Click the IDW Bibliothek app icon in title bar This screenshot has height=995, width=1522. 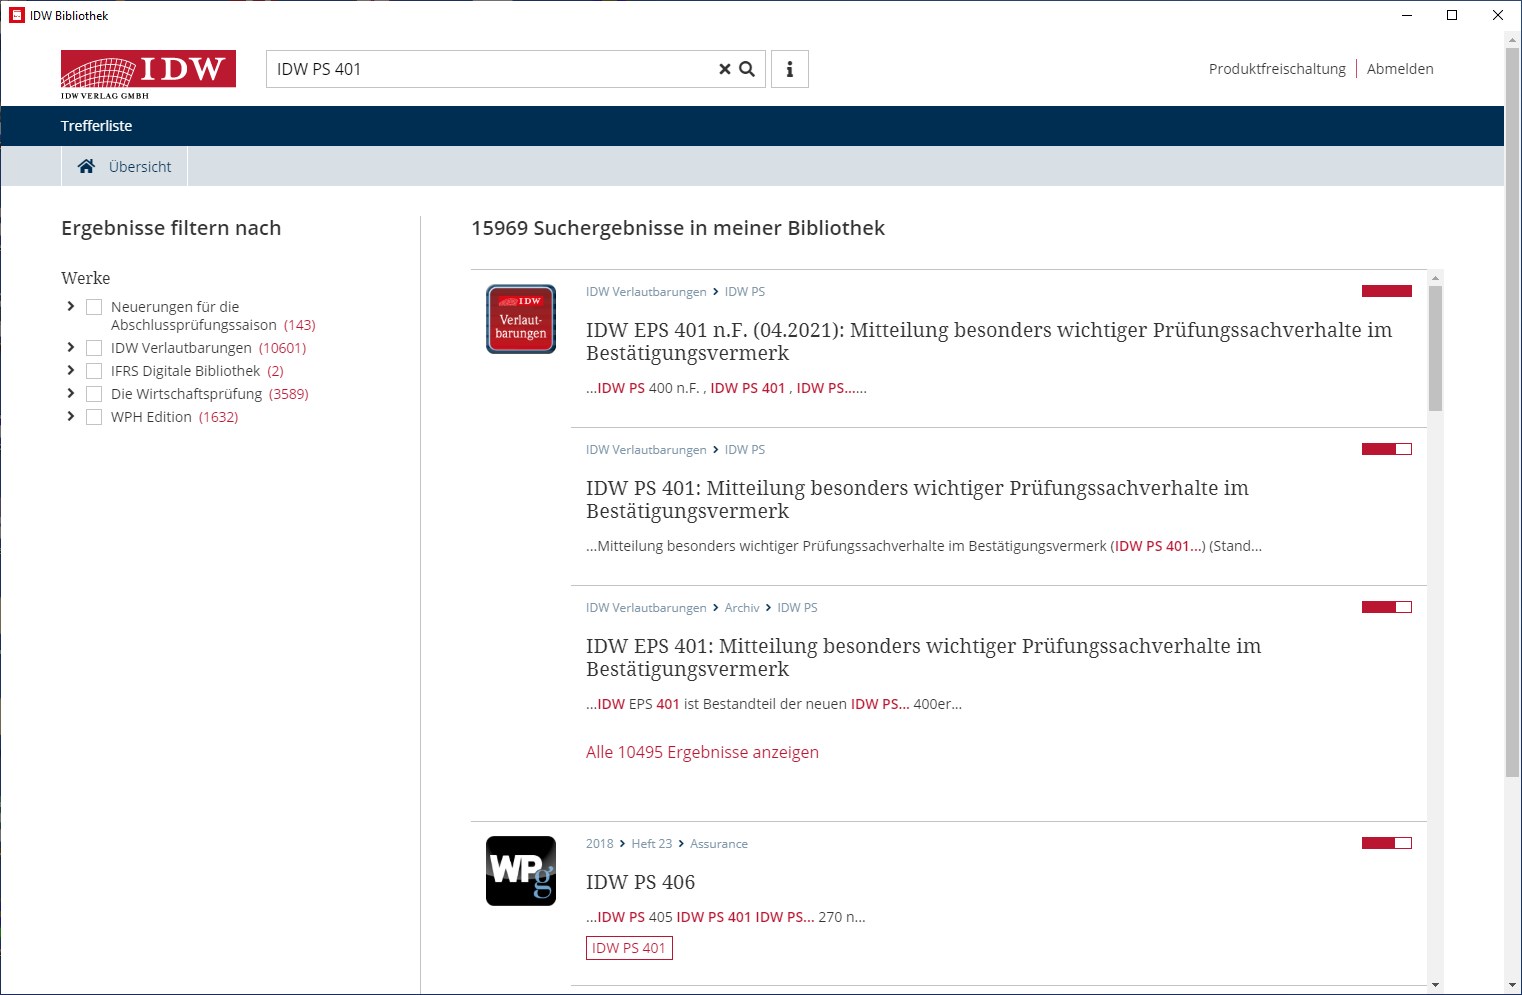pos(17,15)
